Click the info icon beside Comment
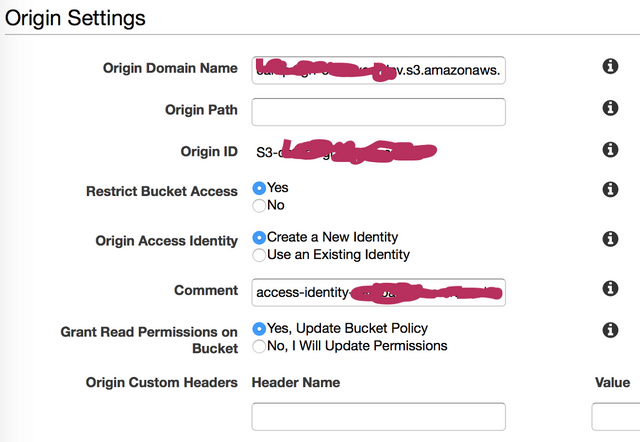The width and height of the screenshot is (640, 442). point(610,289)
